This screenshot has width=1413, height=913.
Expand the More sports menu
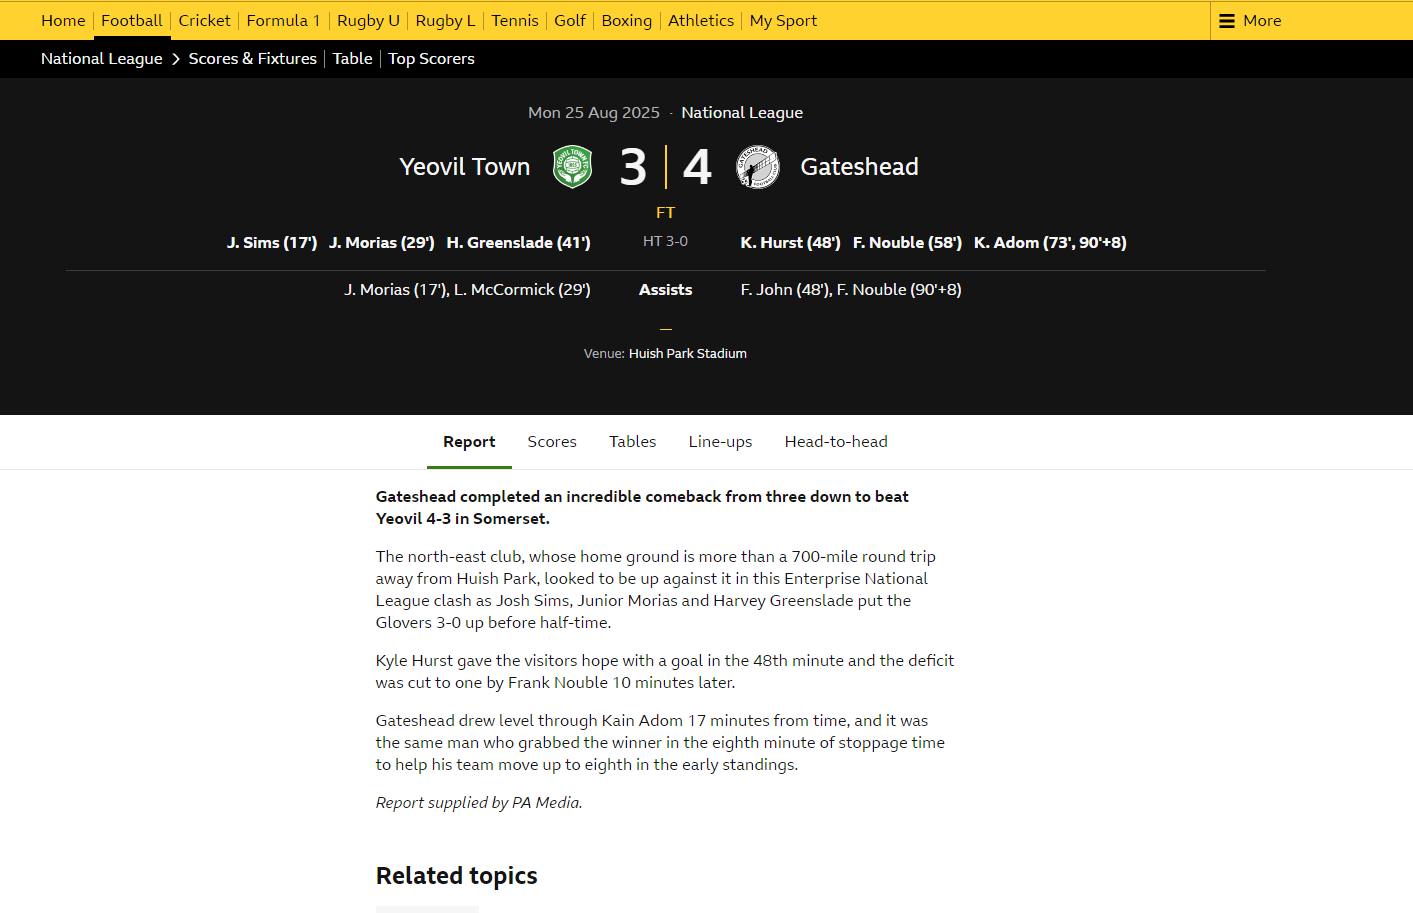(1250, 20)
